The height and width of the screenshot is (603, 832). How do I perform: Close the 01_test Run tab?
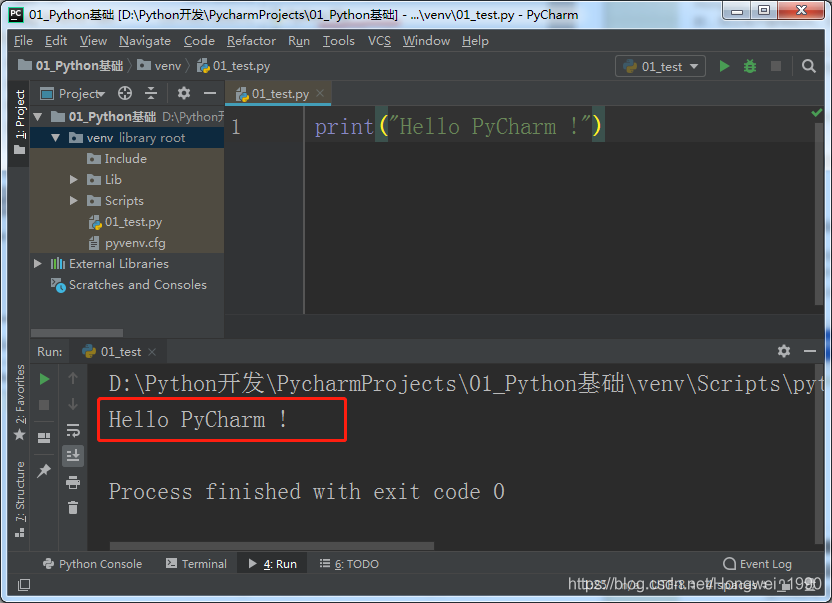tap(152, 352)
